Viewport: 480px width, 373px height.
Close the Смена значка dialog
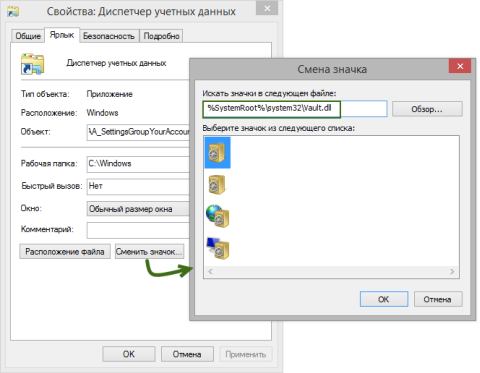tap(460, 66)
